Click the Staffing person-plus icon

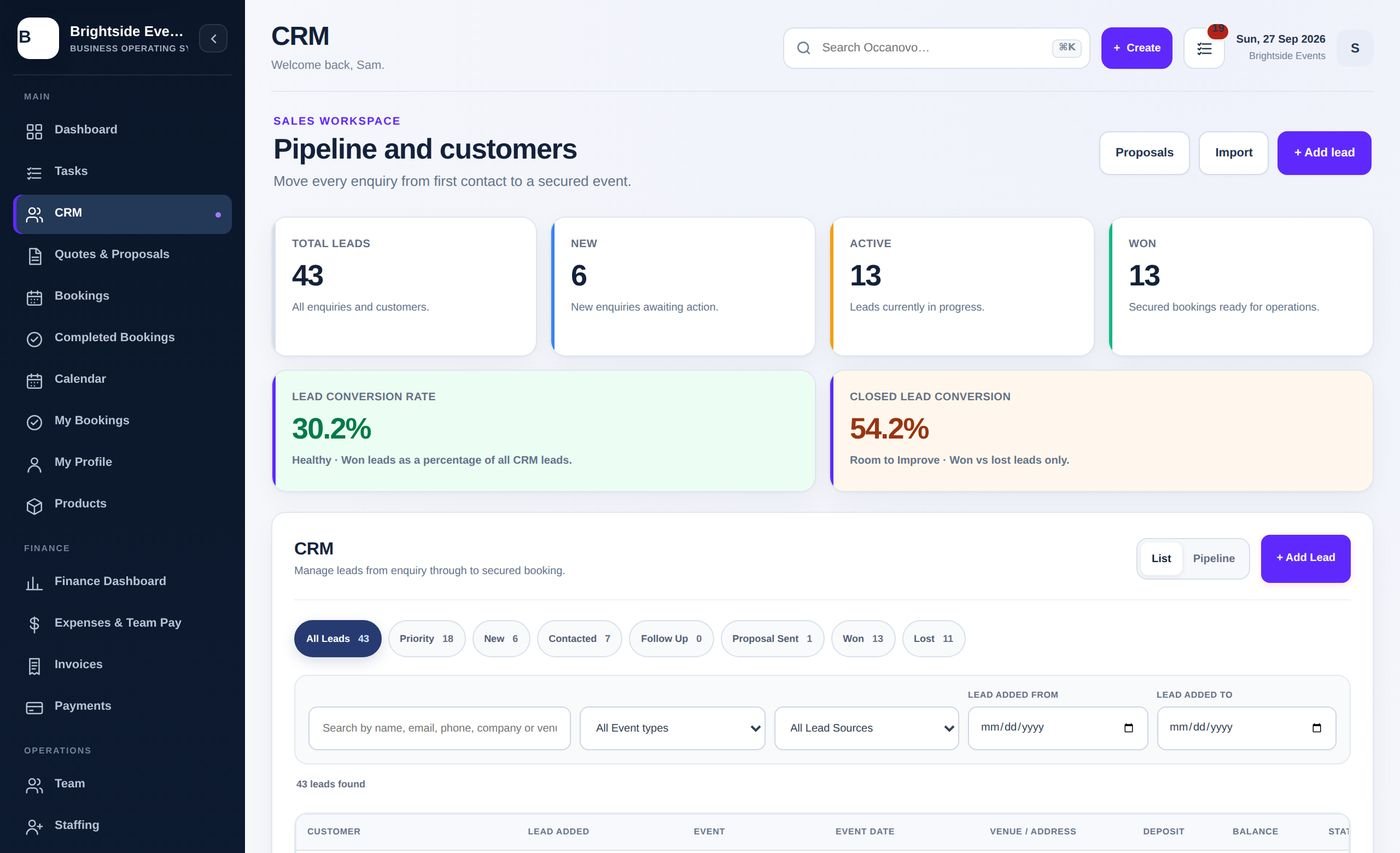click(x=34, y=826)
